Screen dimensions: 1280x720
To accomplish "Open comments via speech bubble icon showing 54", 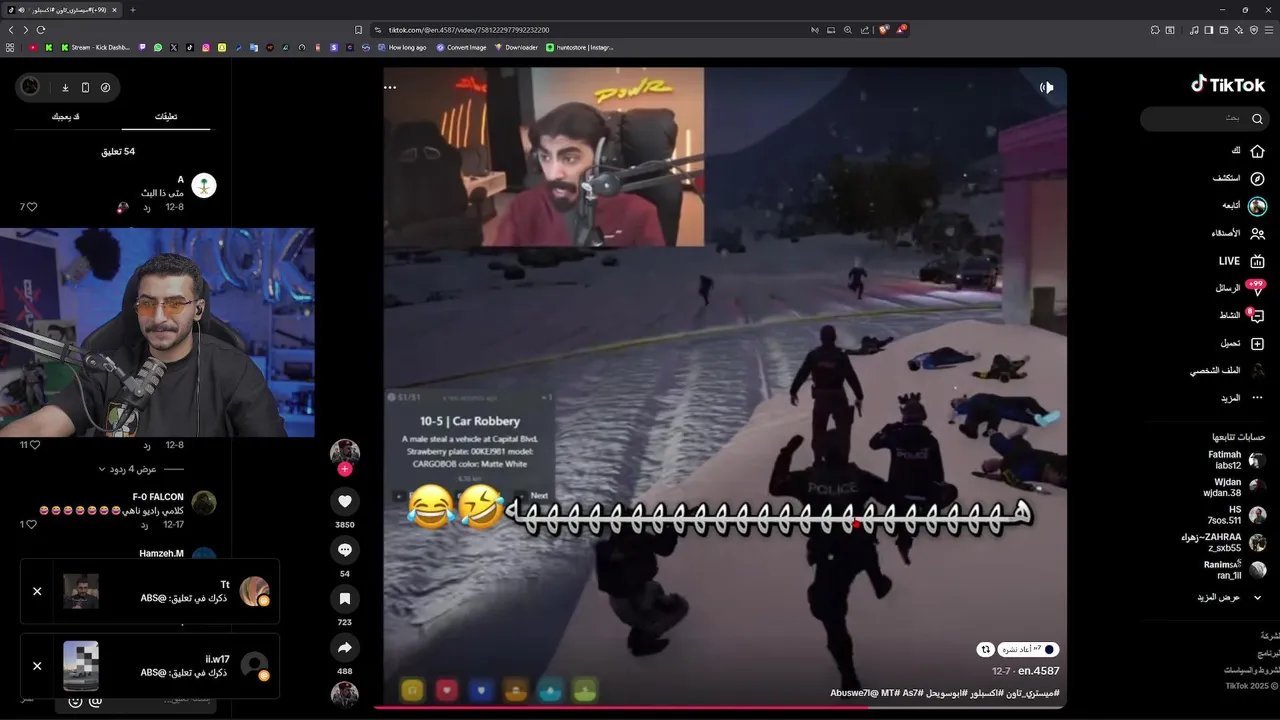I will click(345, 550).
